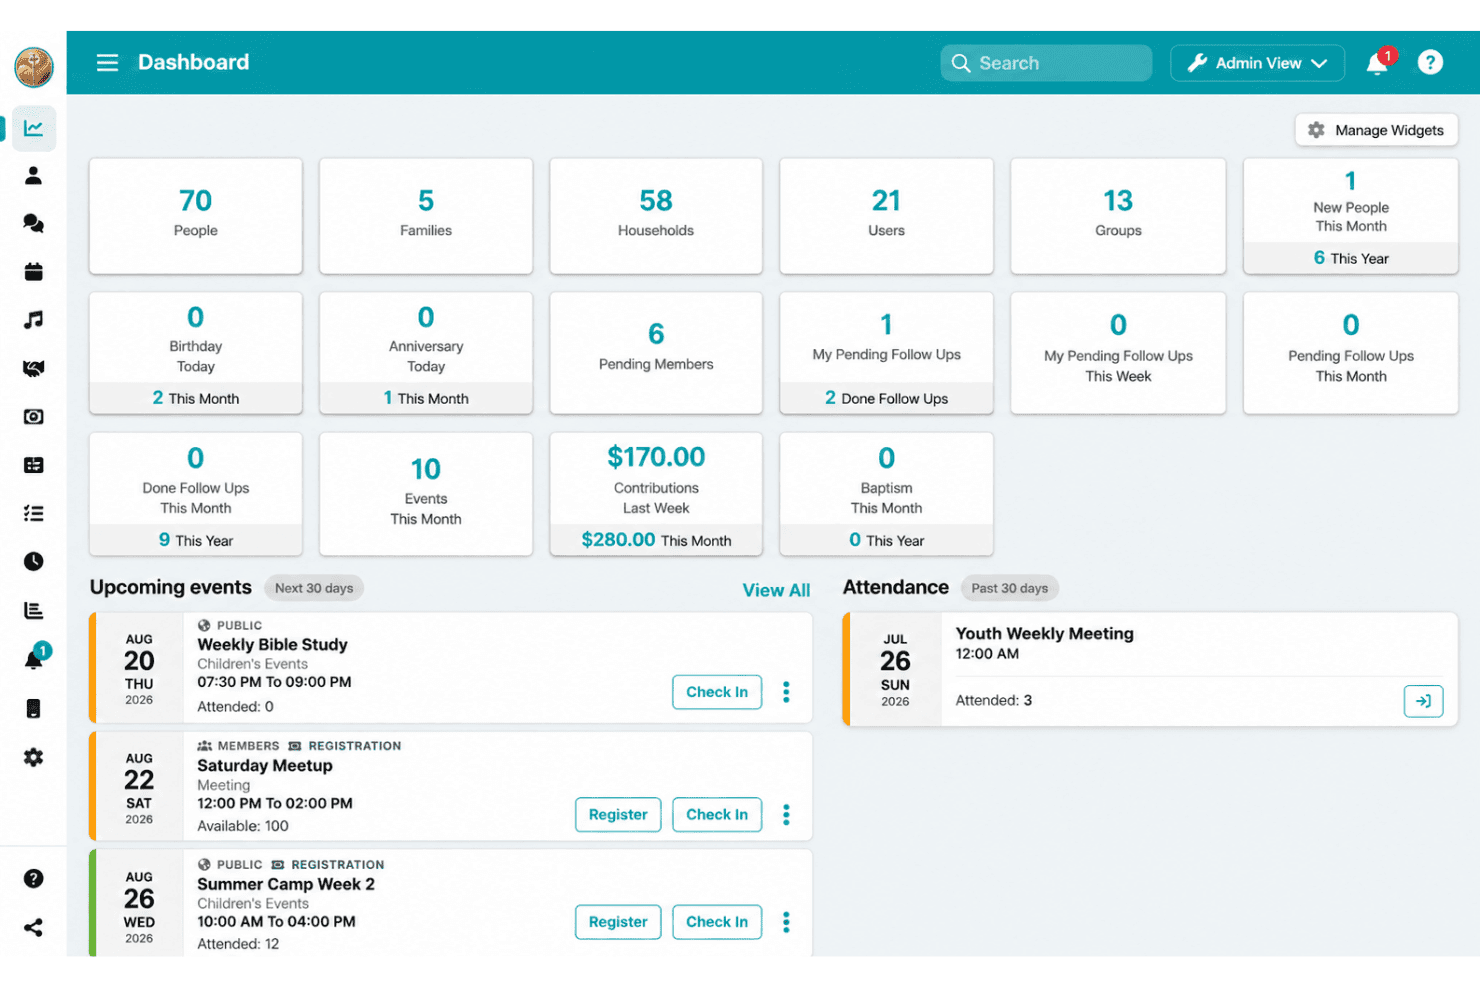Open the reports list icon in sidebar
This screenshot has height=987, width=1480.
pyautogui.click(x=33, y=610)
